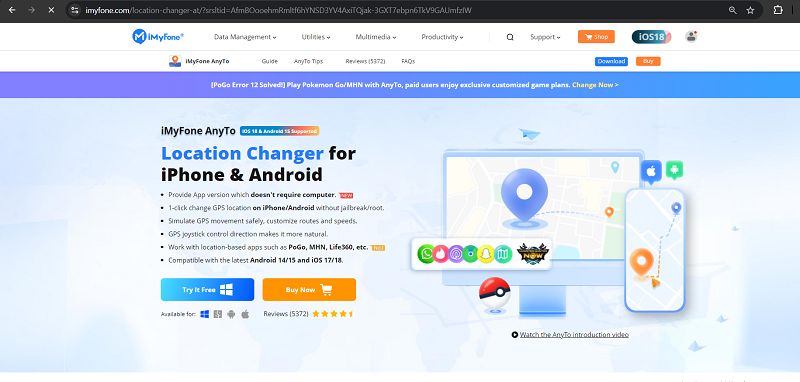
Task: Click the PoGo Error 12 Solved banner text
Action: 390,85
